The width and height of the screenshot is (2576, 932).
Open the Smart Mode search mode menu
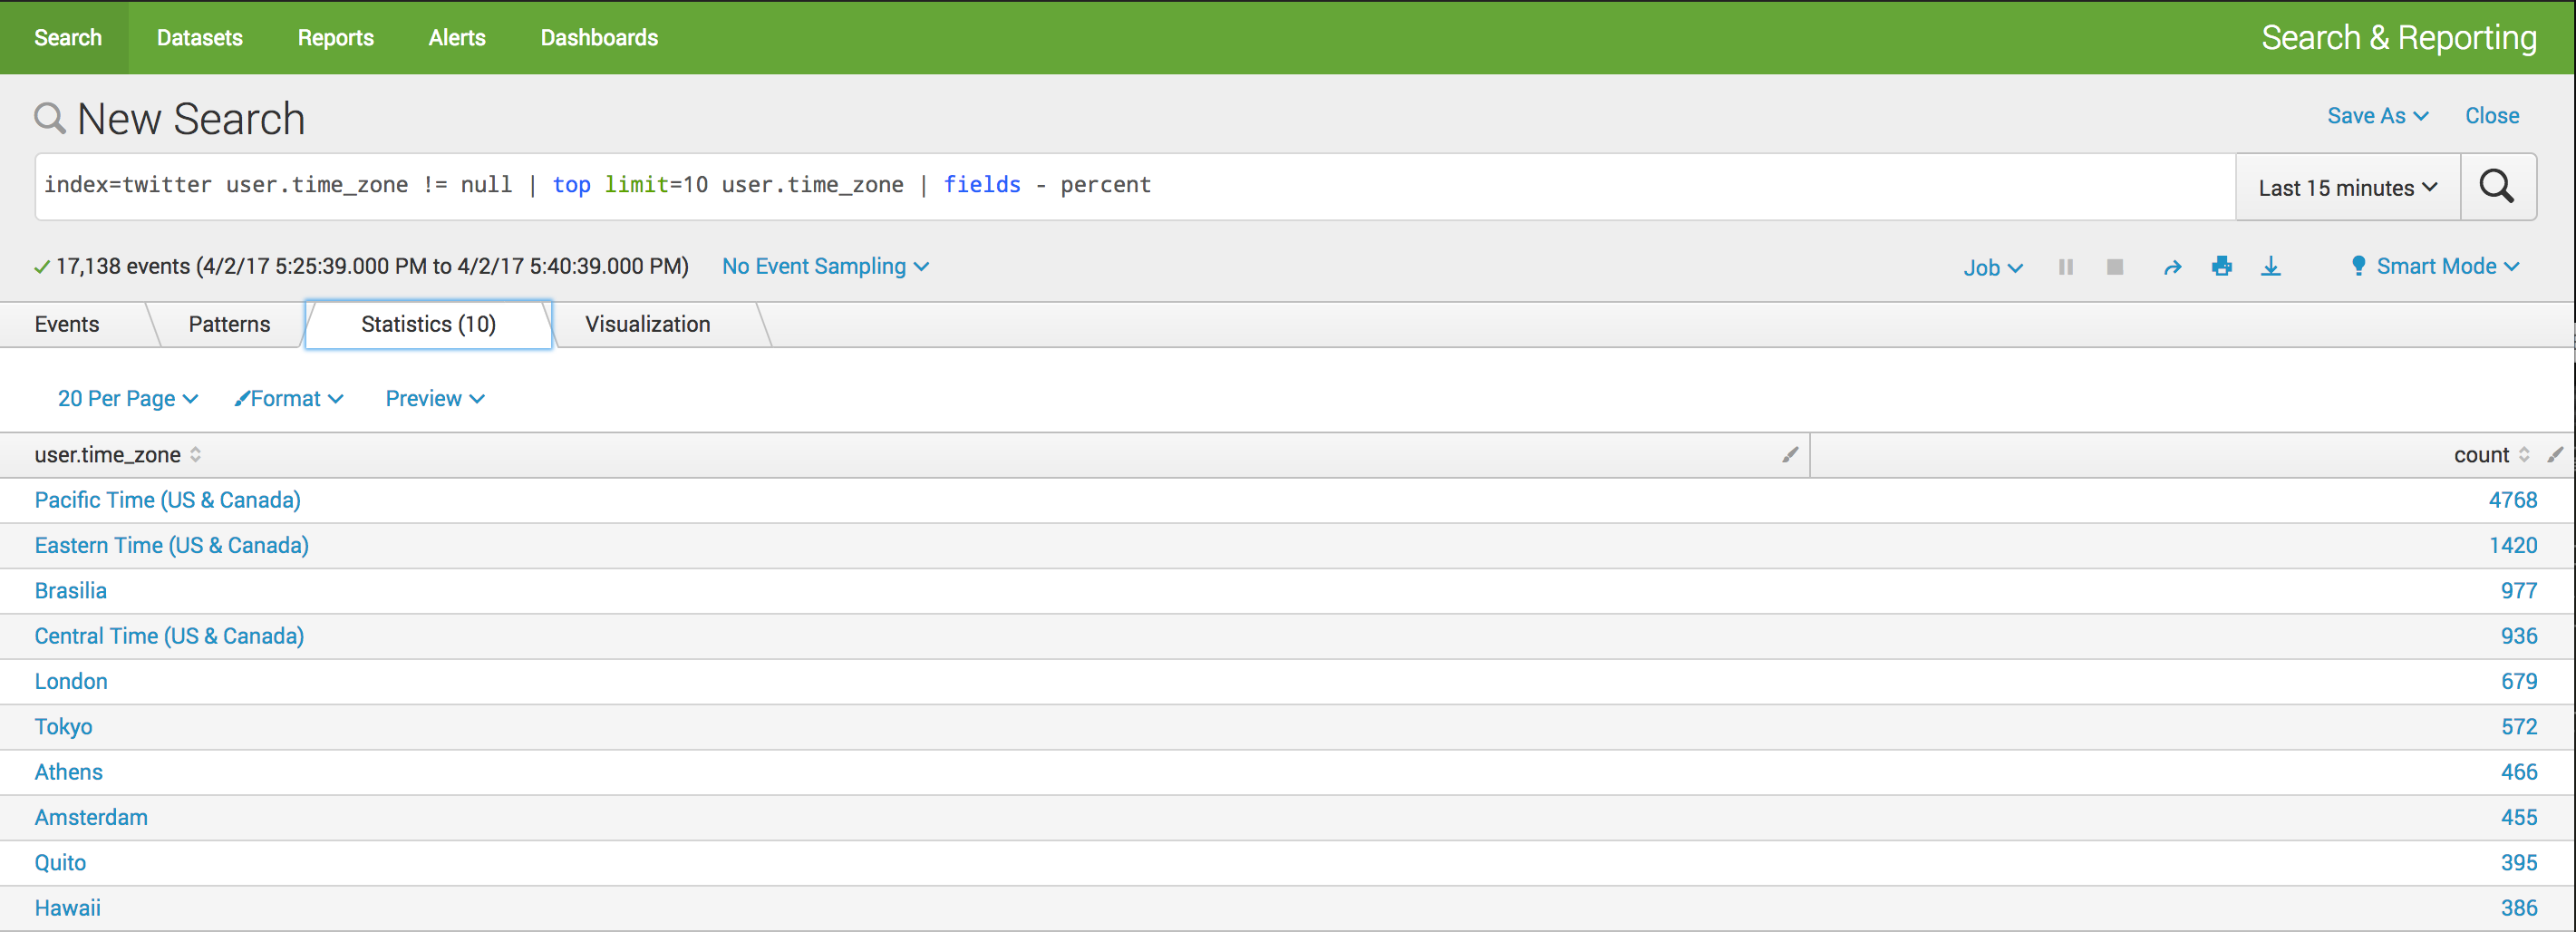tap(2435, 266)
